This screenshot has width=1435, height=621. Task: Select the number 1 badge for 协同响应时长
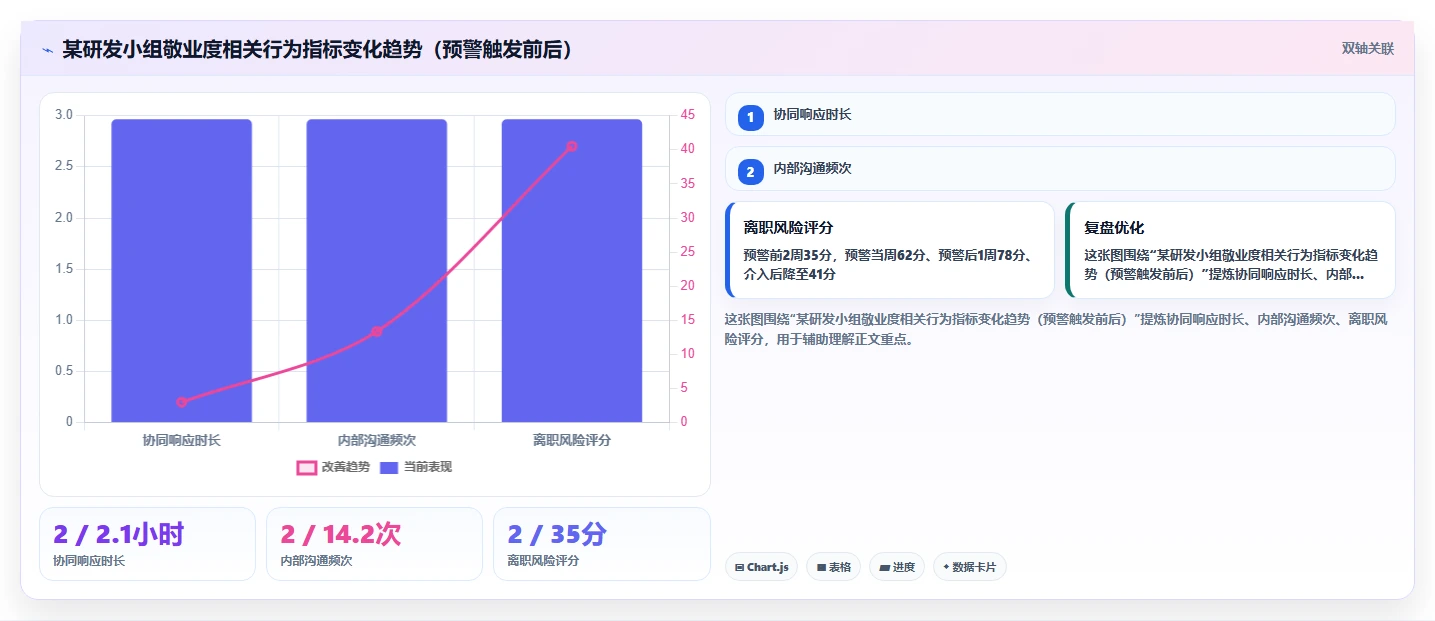point(750,117)
